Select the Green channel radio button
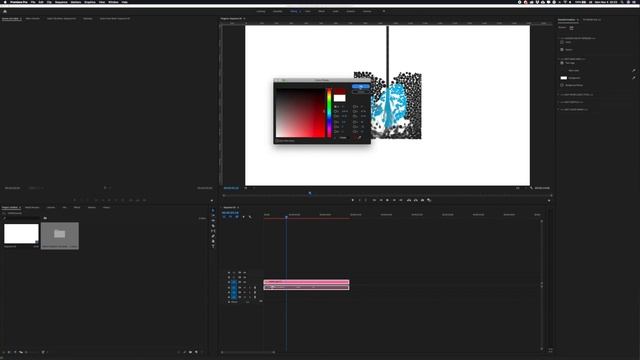The height and width of the screenshot is (360, 640). [x=335, y=127]
